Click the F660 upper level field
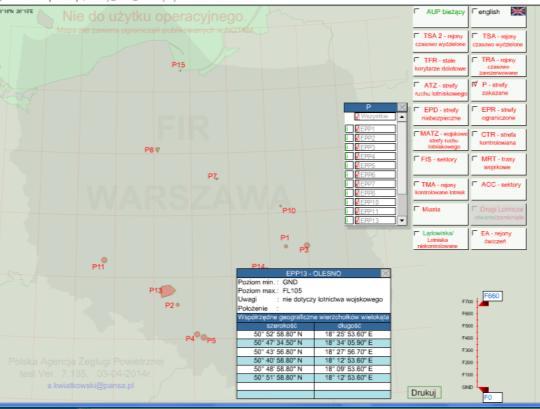Image resolution: width=540 pixels, height=409 pixels. (492, 296)
